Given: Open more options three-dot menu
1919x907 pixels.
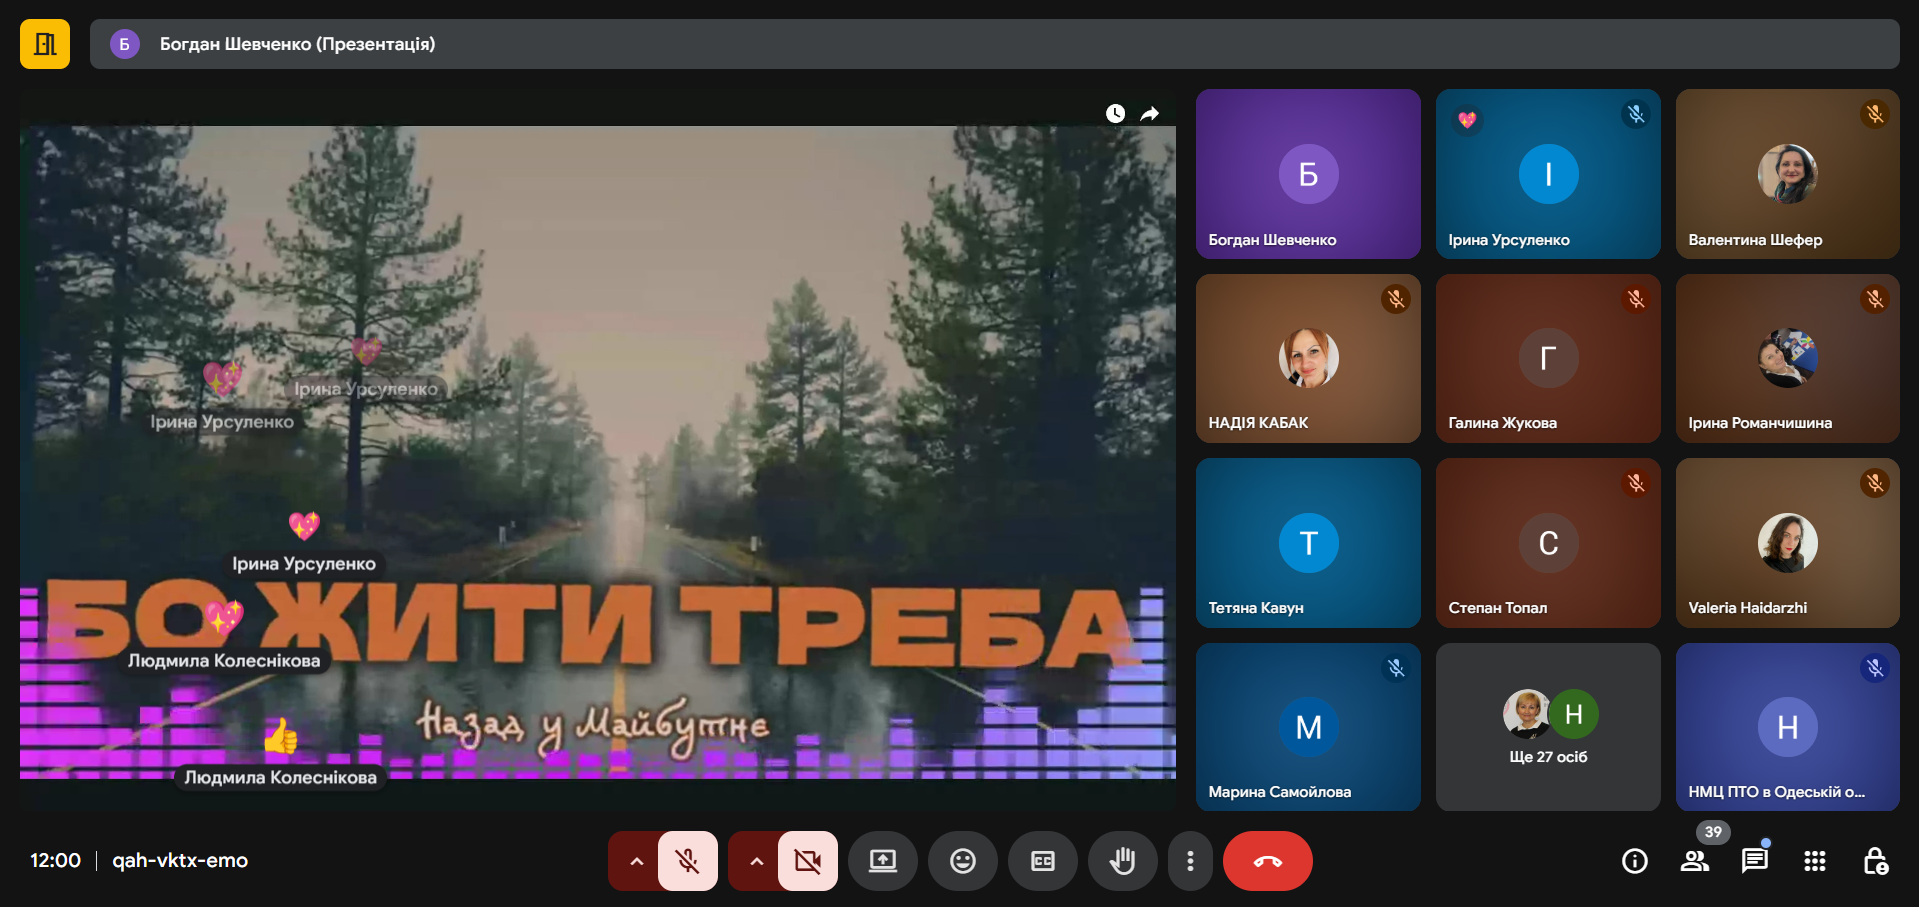Looking at the screenshot, I should [1189, 861].
